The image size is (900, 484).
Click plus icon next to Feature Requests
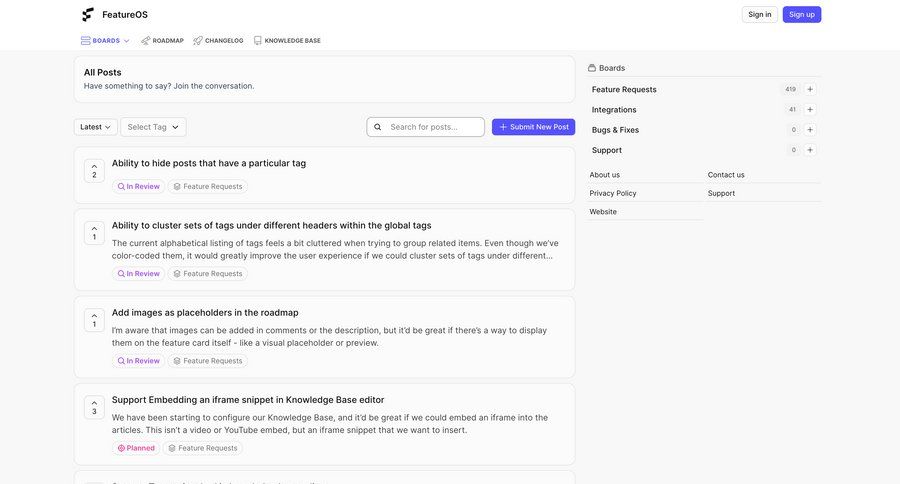810,90
